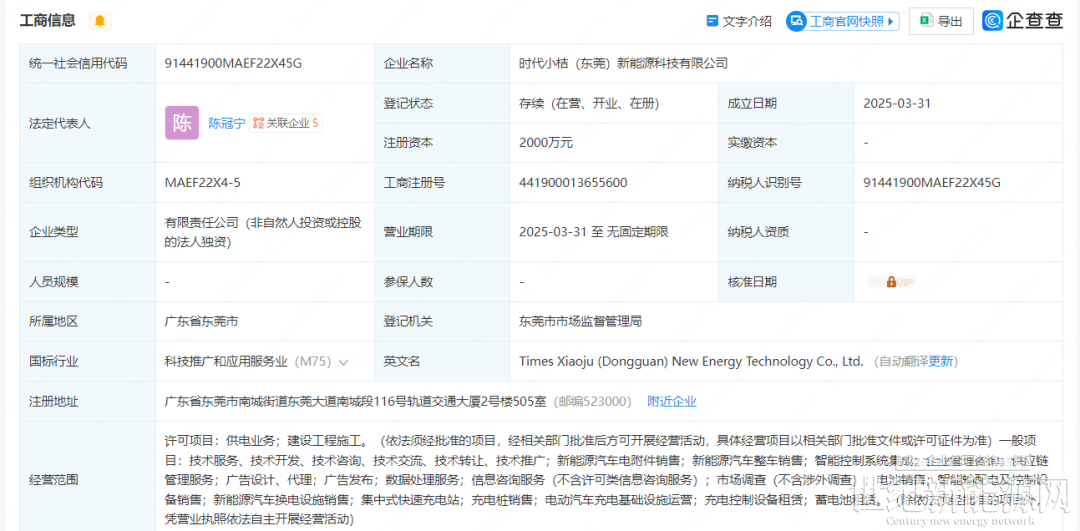
Task: Click 更新 to refresh the translation
Action: (941, 362)
